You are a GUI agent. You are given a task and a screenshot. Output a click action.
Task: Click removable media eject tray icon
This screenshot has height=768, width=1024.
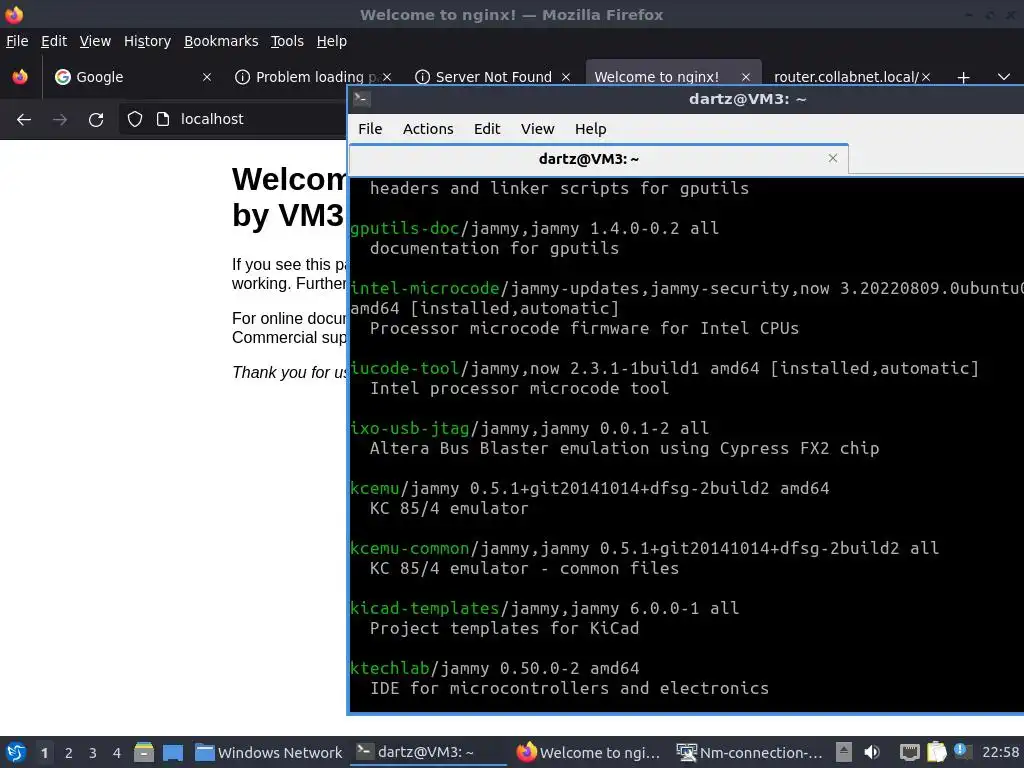[x=844, y=752]
